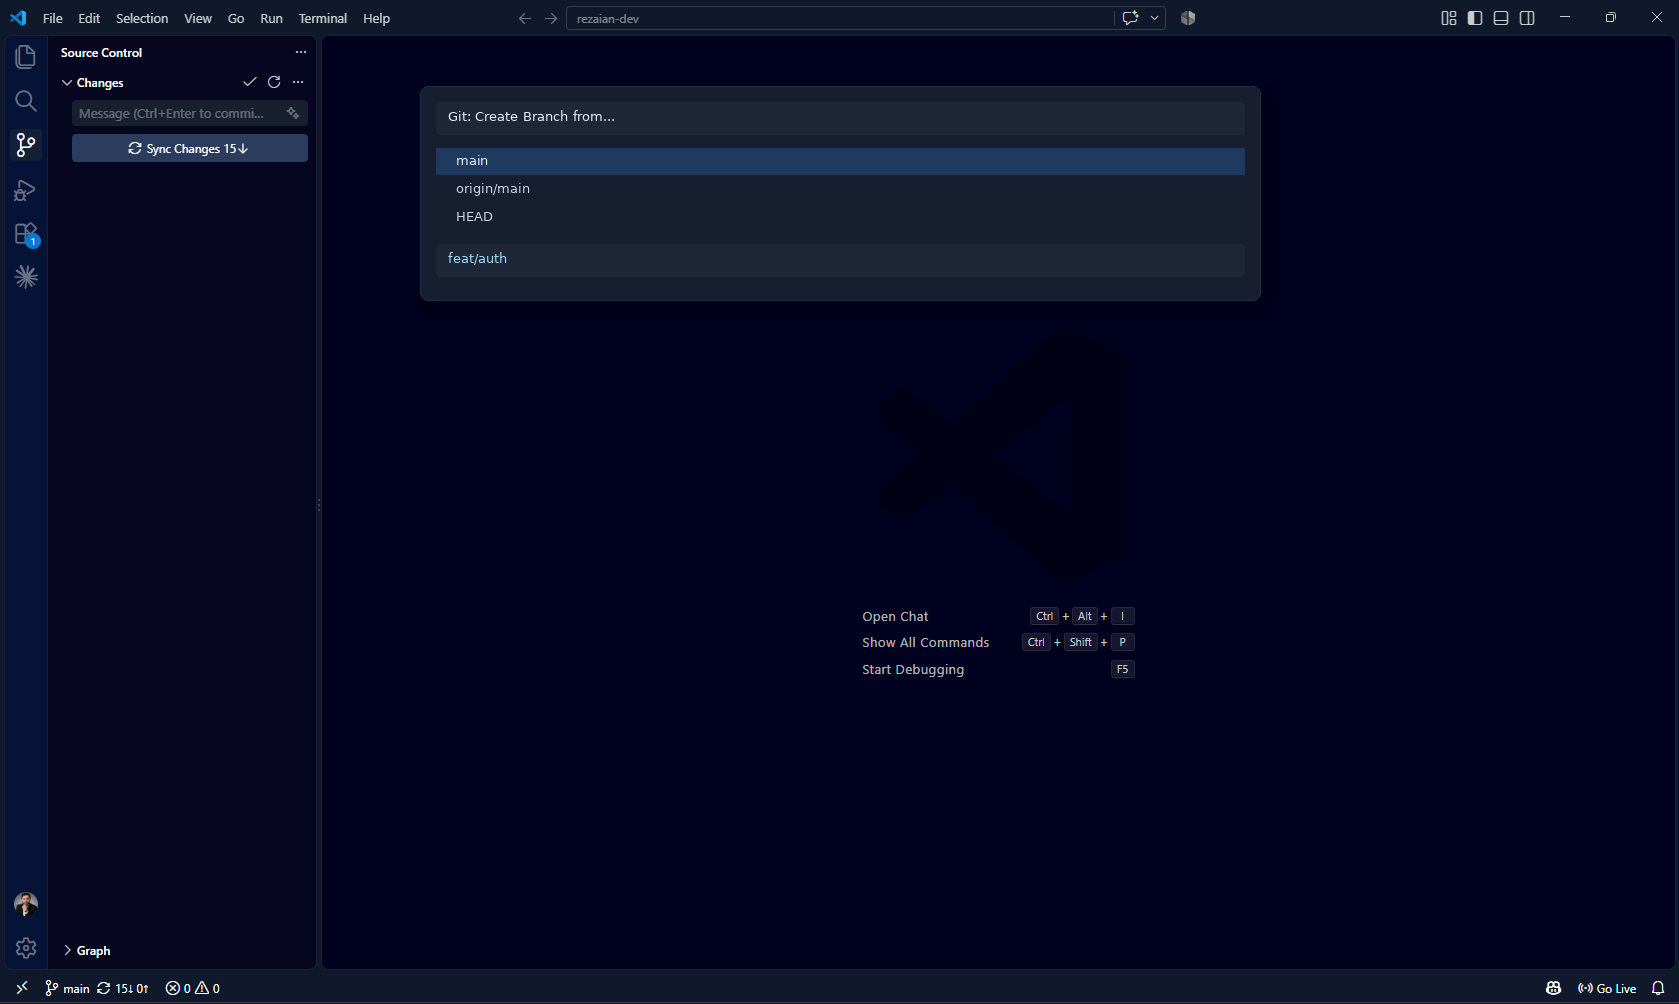1679x1004 pixels.
Task: Open the Changes section more actions menu
Action: point(298,82)
